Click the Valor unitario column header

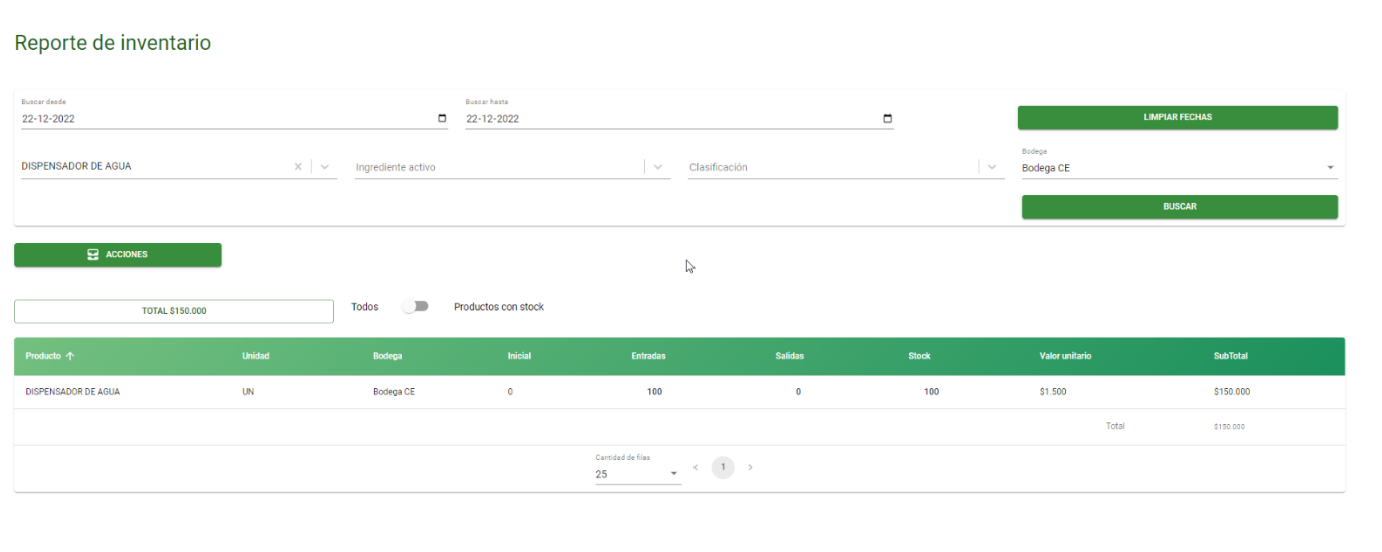(x=1065, y=356)
